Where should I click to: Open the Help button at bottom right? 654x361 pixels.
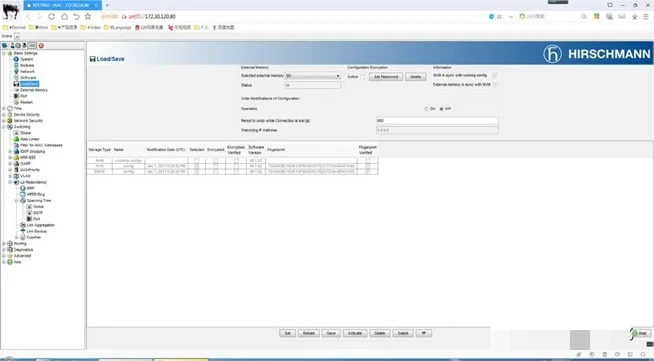coord(641,333)
